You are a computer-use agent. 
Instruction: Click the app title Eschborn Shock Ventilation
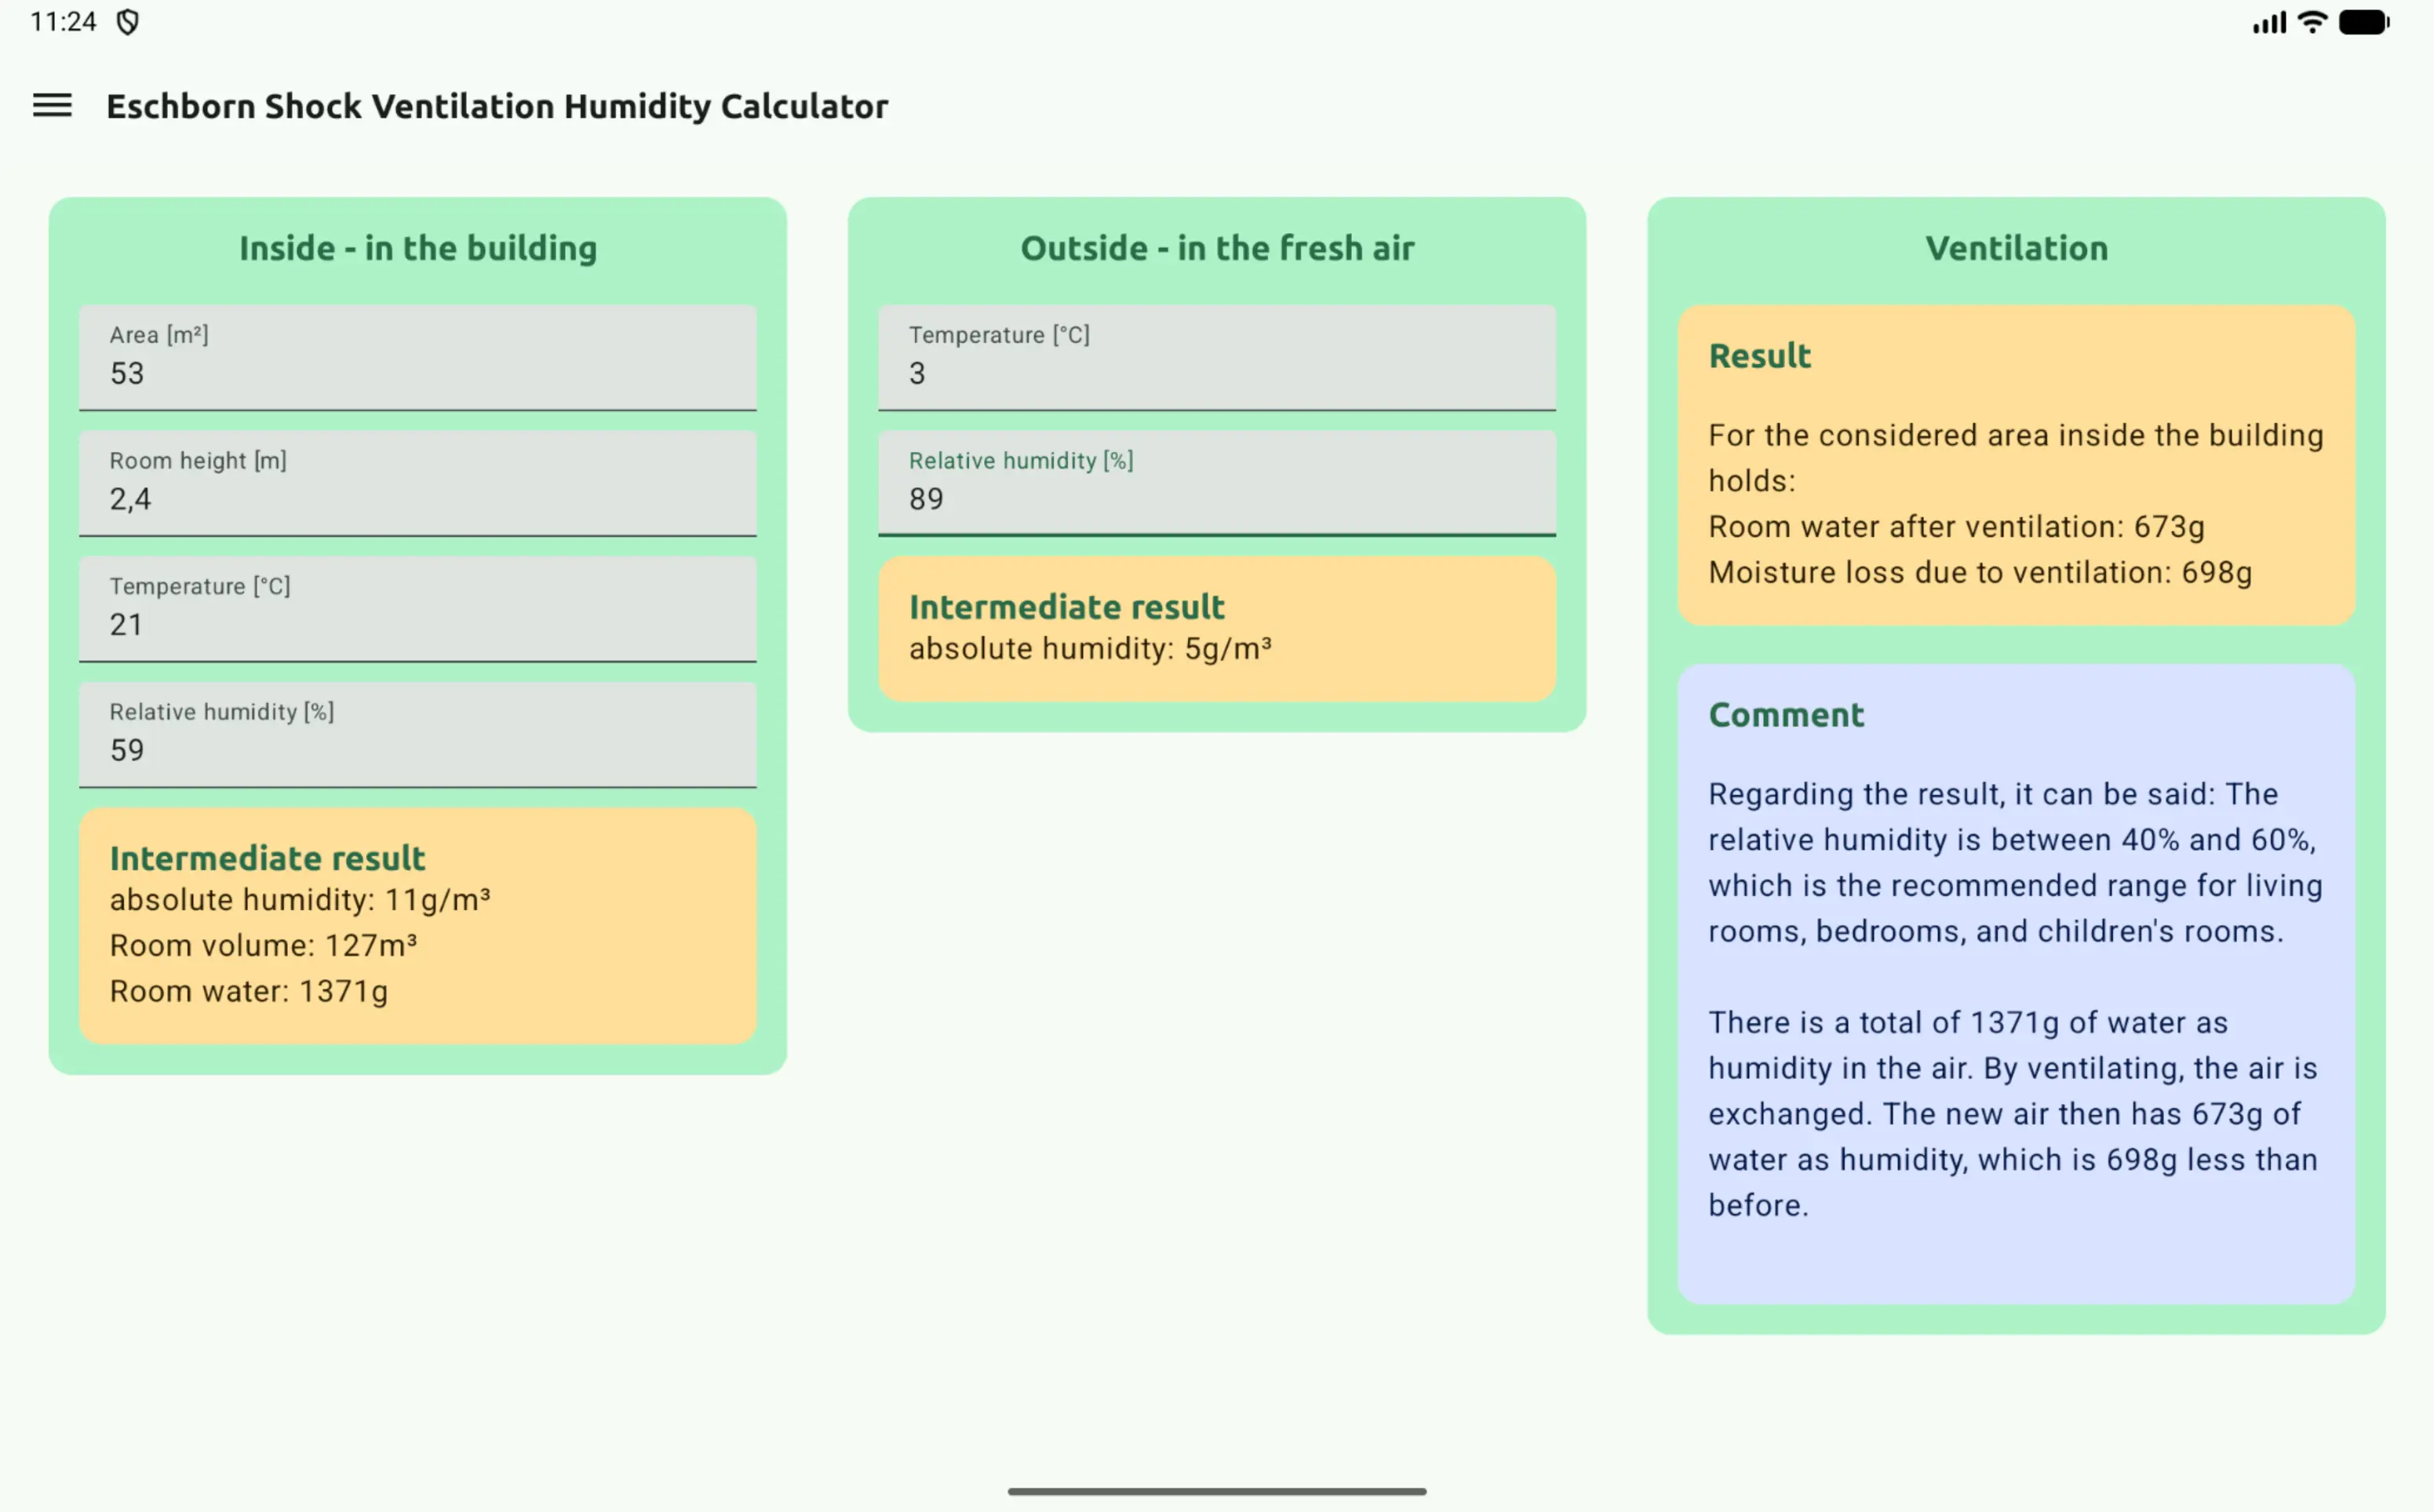point(496,105)
